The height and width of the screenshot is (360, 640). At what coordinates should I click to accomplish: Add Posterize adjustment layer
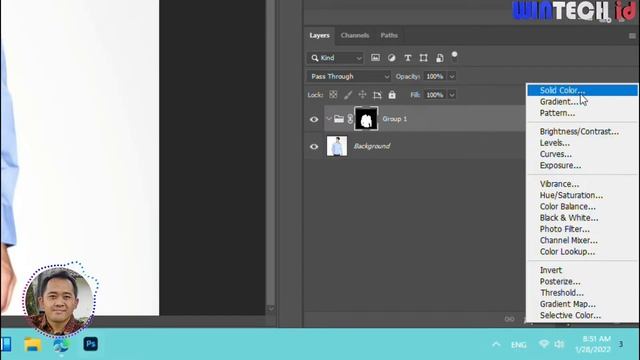pos(582,282)
